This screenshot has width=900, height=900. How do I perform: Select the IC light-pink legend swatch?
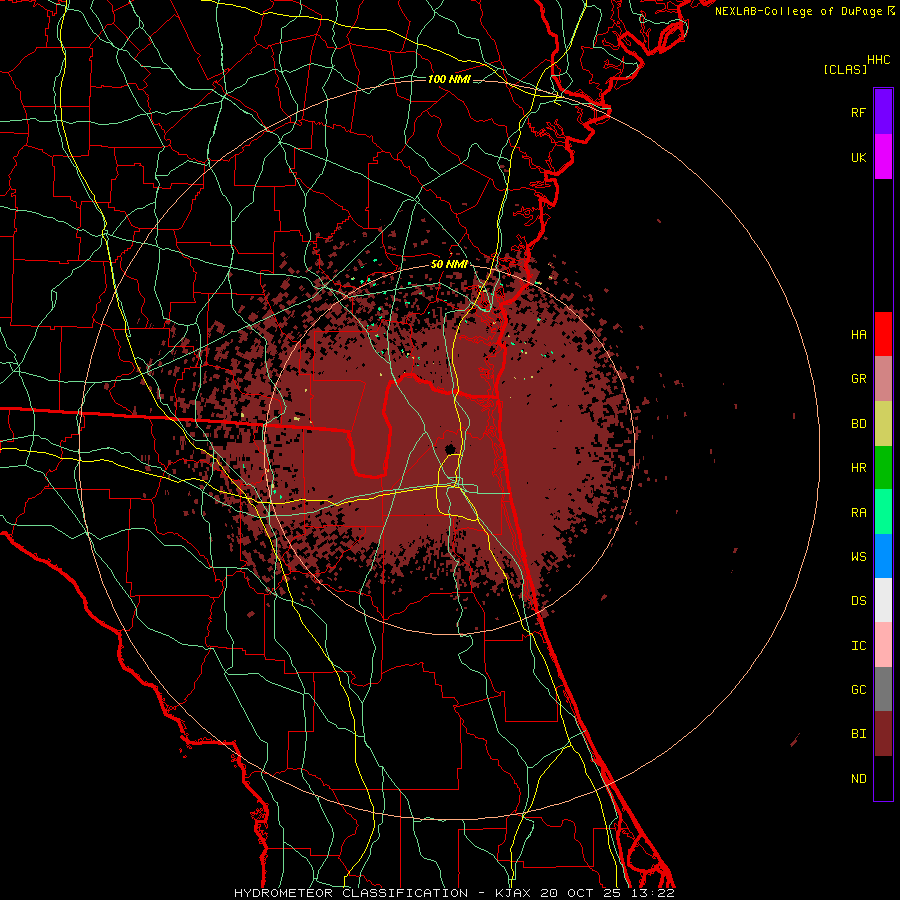pyautogui.click(x=883, y=645)
